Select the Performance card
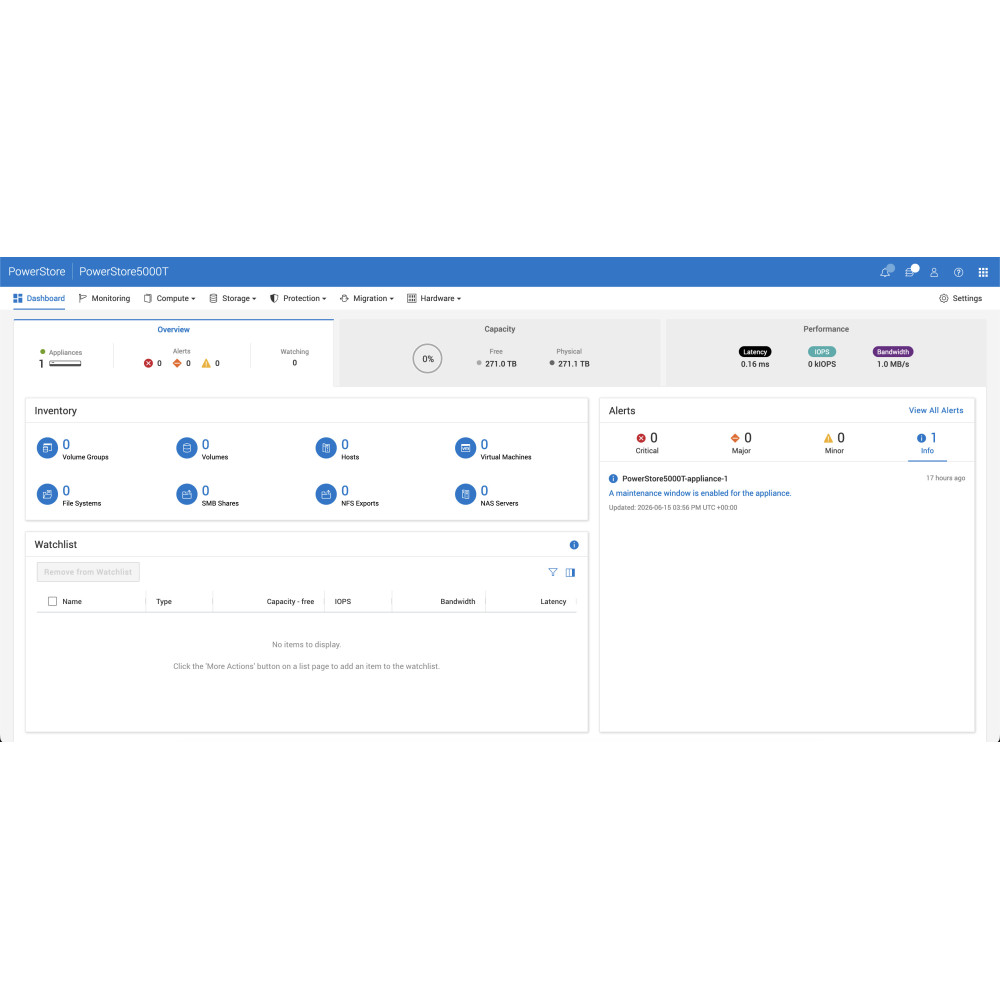Image resolution: width=1000 pixels, height=1000 pixels. coord(826,353)
